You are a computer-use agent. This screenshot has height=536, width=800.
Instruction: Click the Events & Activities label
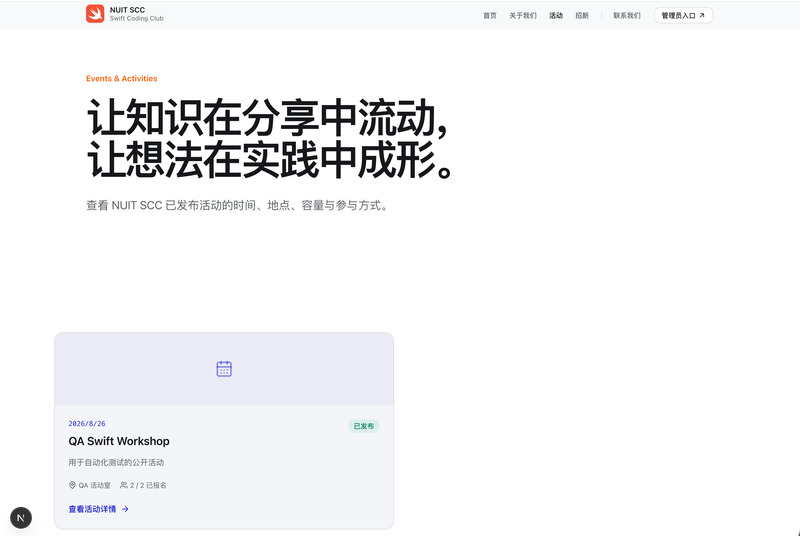coord(121,79)
